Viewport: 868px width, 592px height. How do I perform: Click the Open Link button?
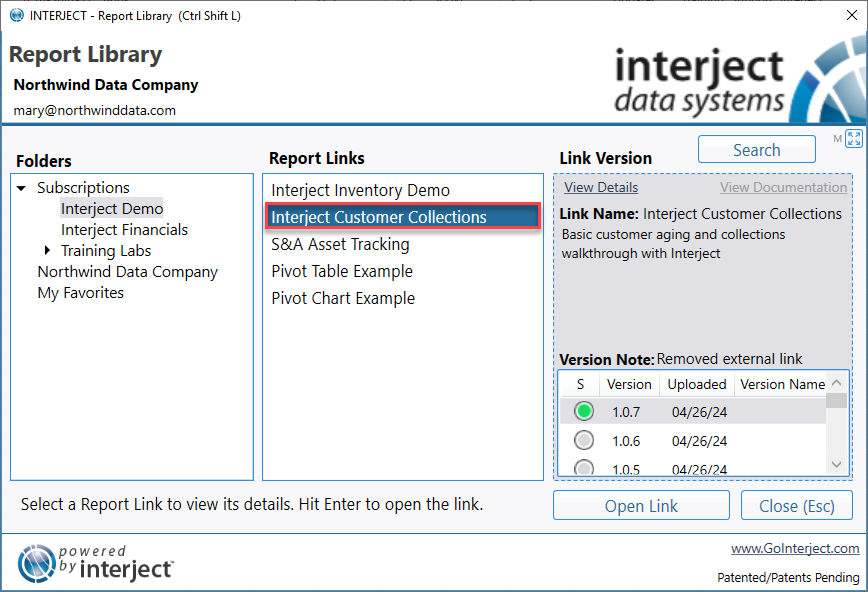(x=641, y=506)
